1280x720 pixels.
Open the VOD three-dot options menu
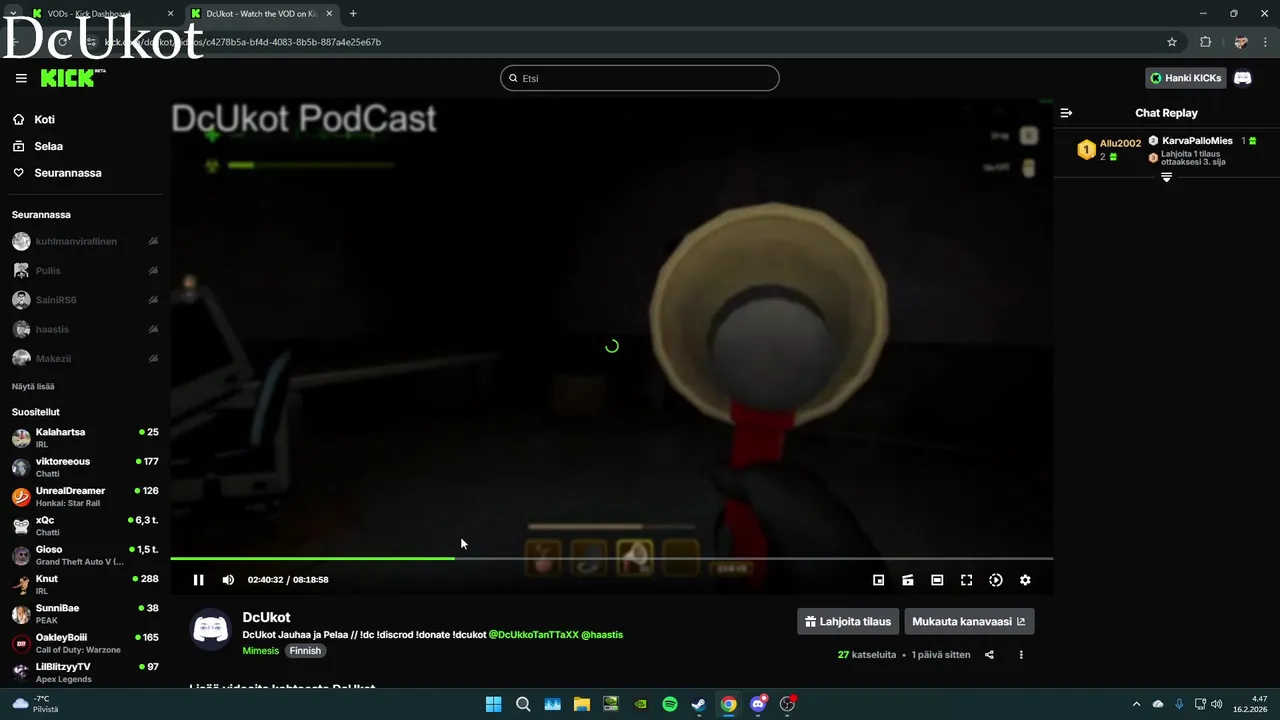pyautogui.click(x=1021, y=655)
